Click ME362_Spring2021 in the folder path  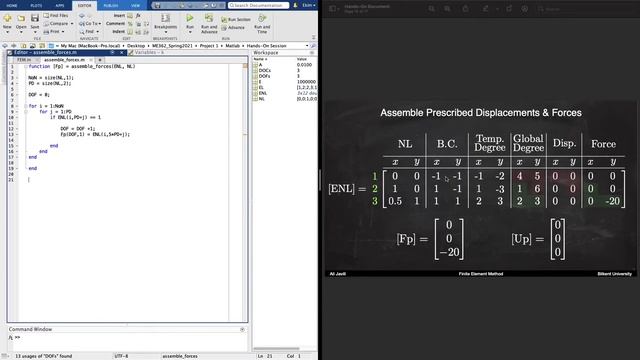[x=172, y=46]
